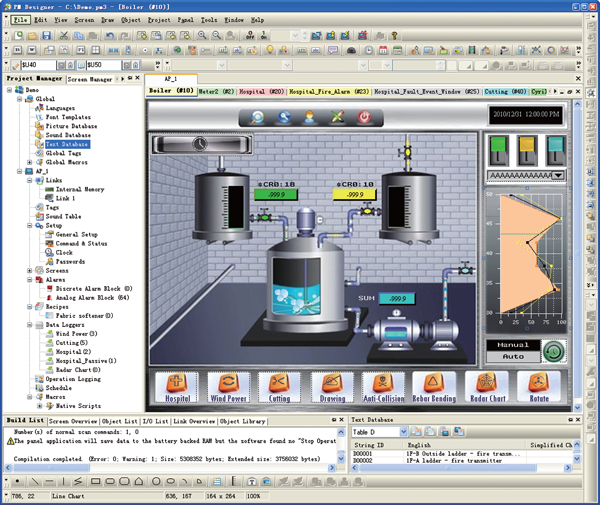Click the State 0 Off icon
The height and width of the screenshot is (505, 600).
(250, 36)
